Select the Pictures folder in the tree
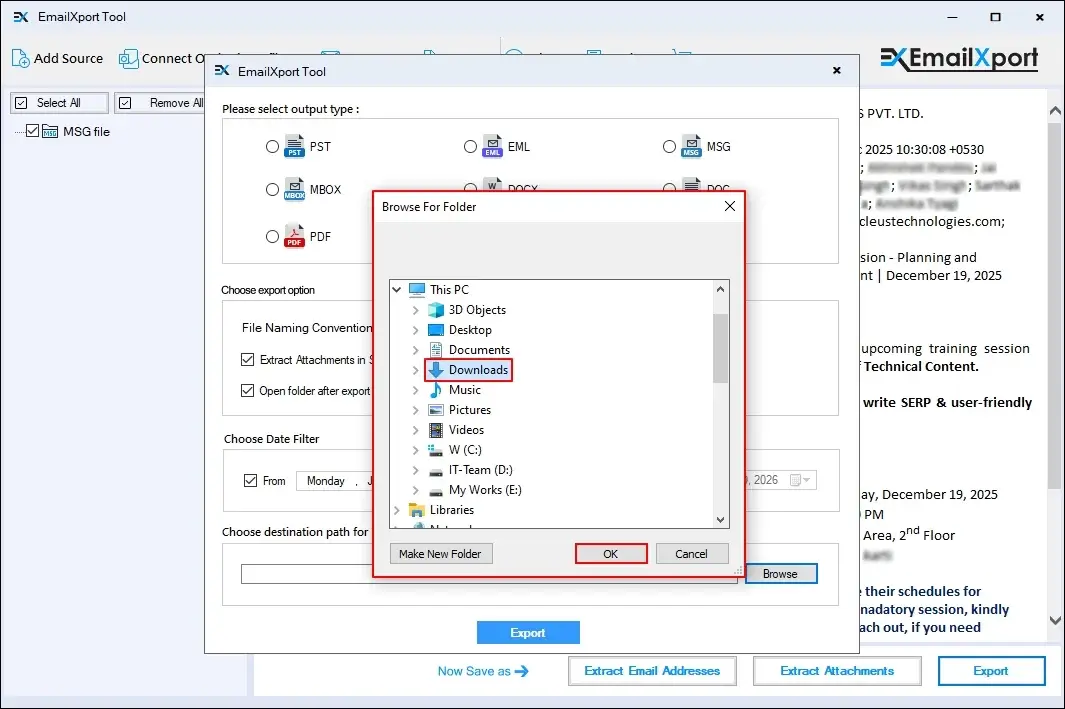Viewport: 1065px width, 709px height. point(469,410)
